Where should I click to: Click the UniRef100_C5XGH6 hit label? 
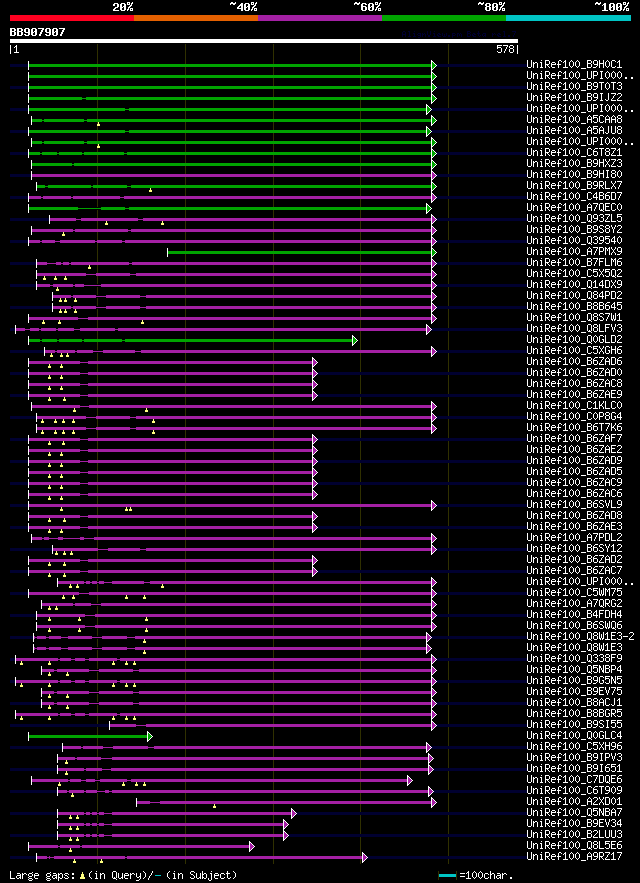[x=574, y=350]
